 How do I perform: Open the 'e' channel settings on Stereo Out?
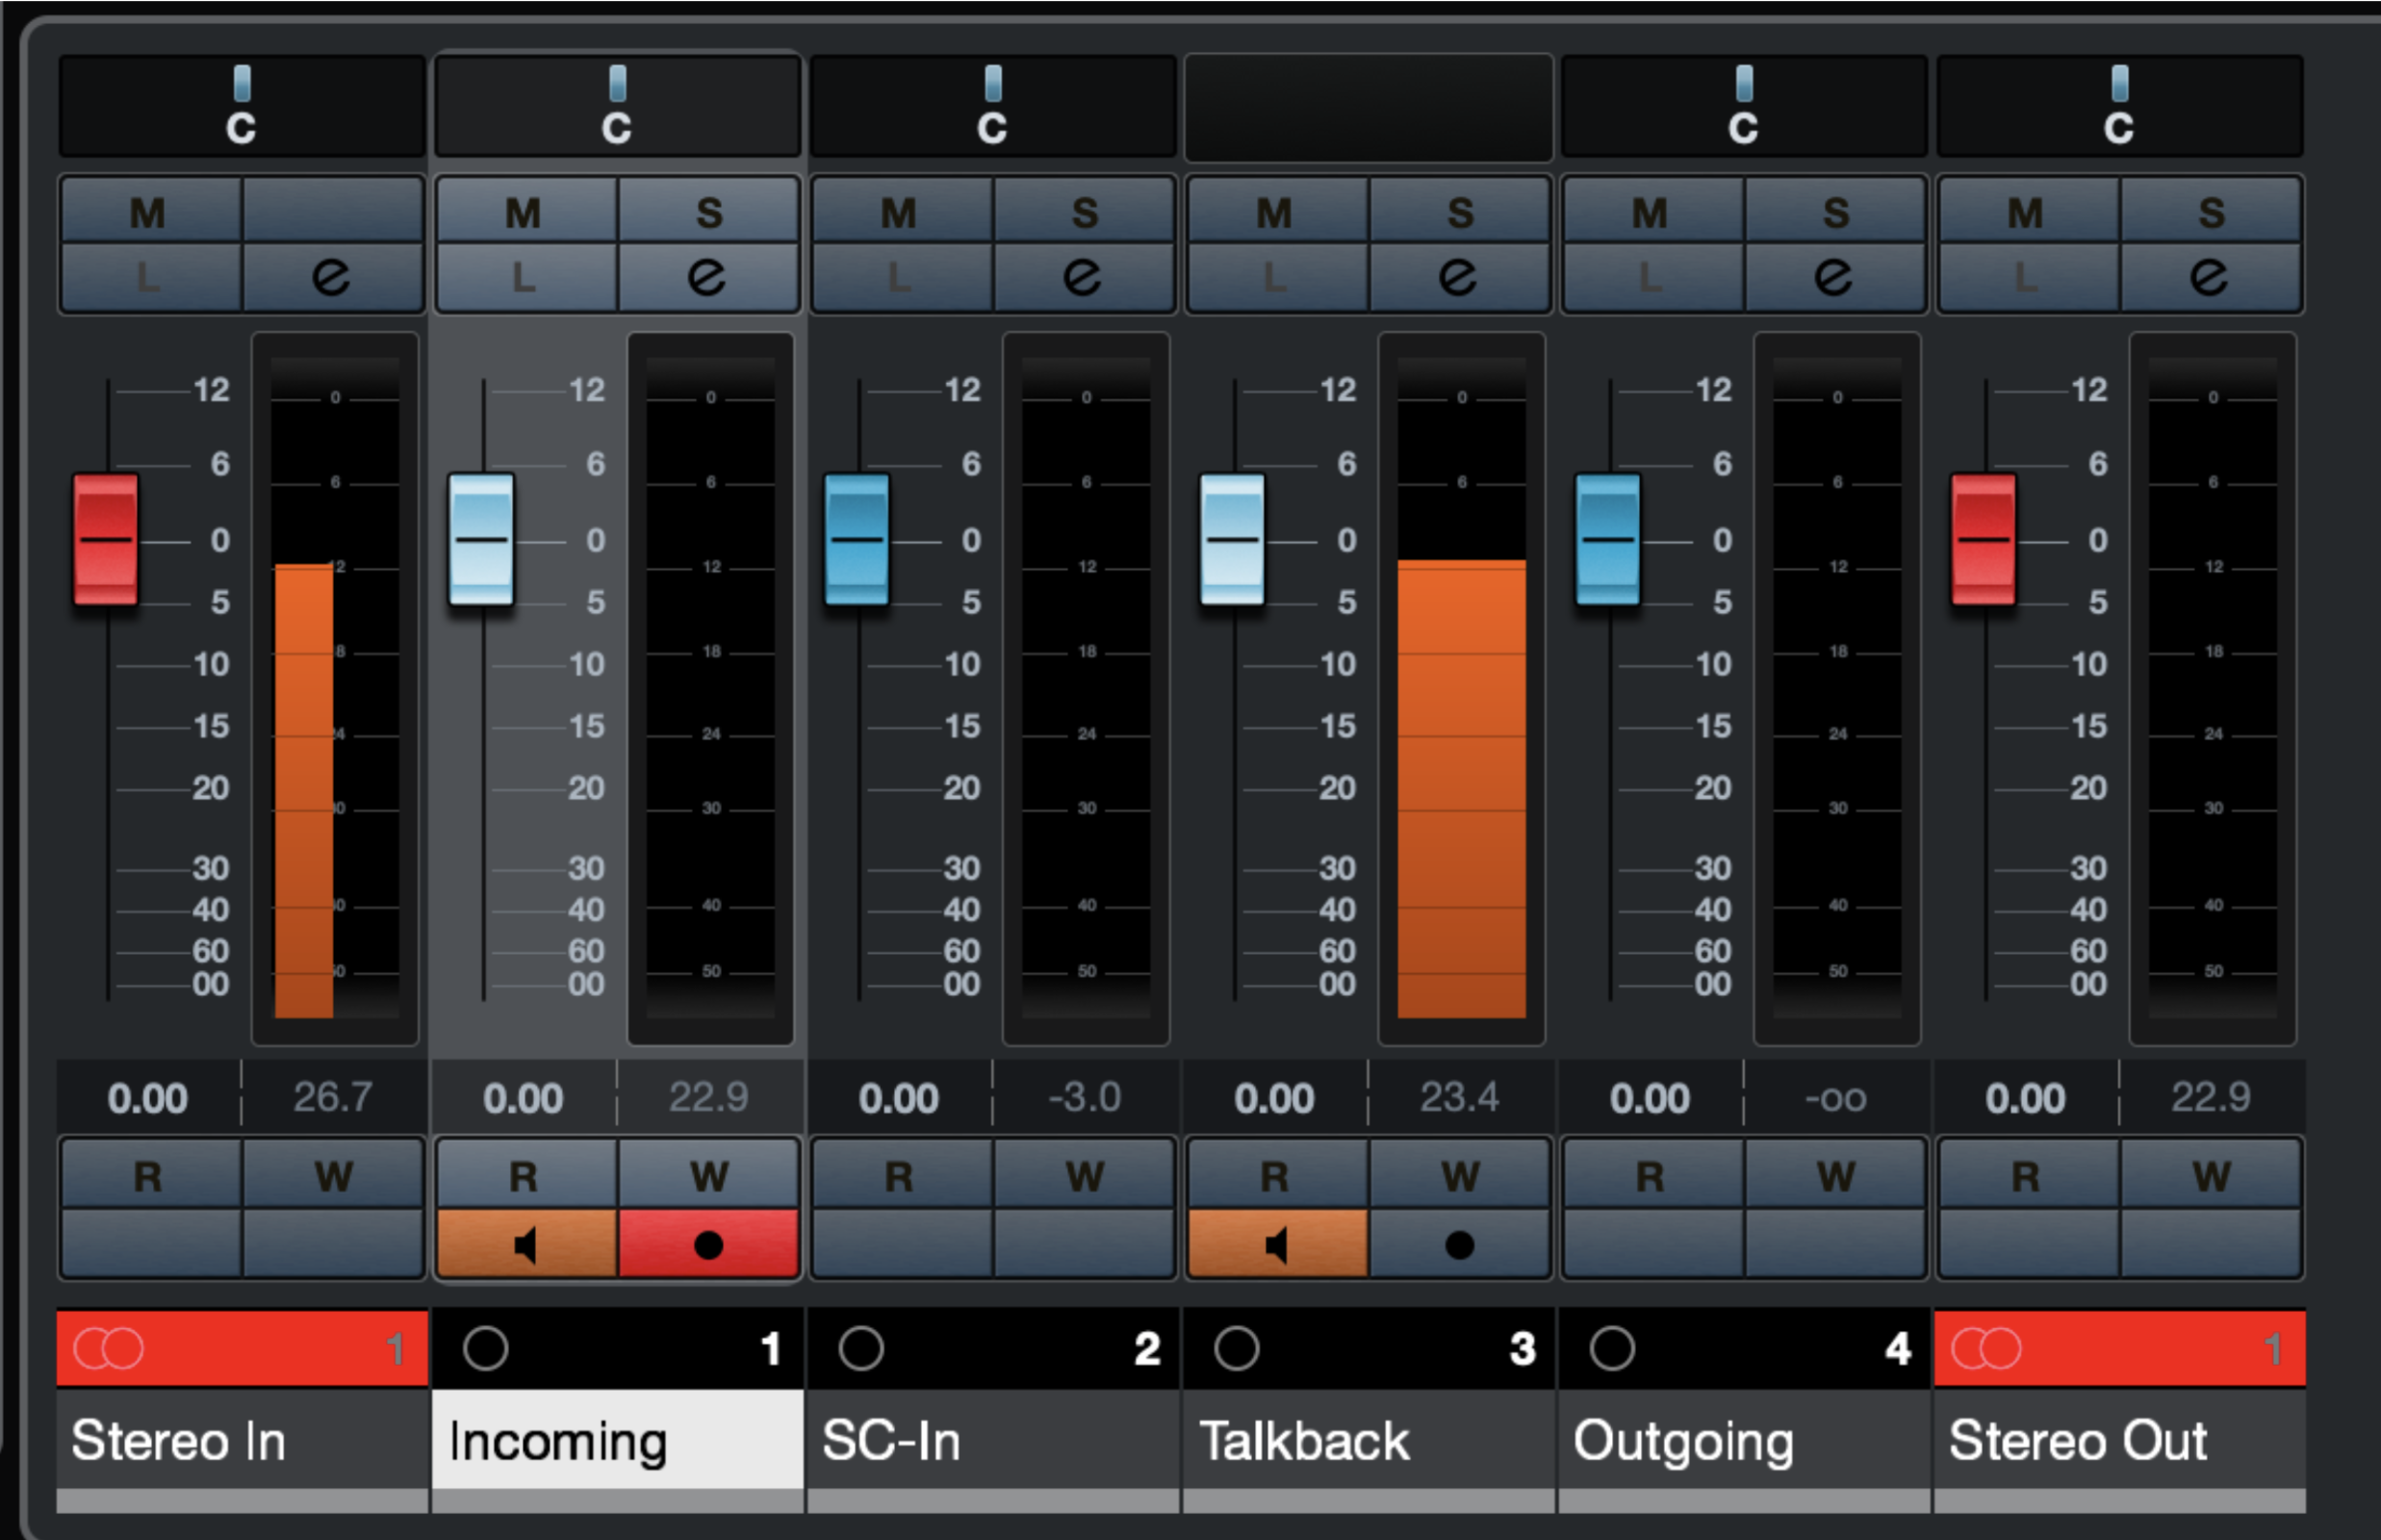point(2210,277)
